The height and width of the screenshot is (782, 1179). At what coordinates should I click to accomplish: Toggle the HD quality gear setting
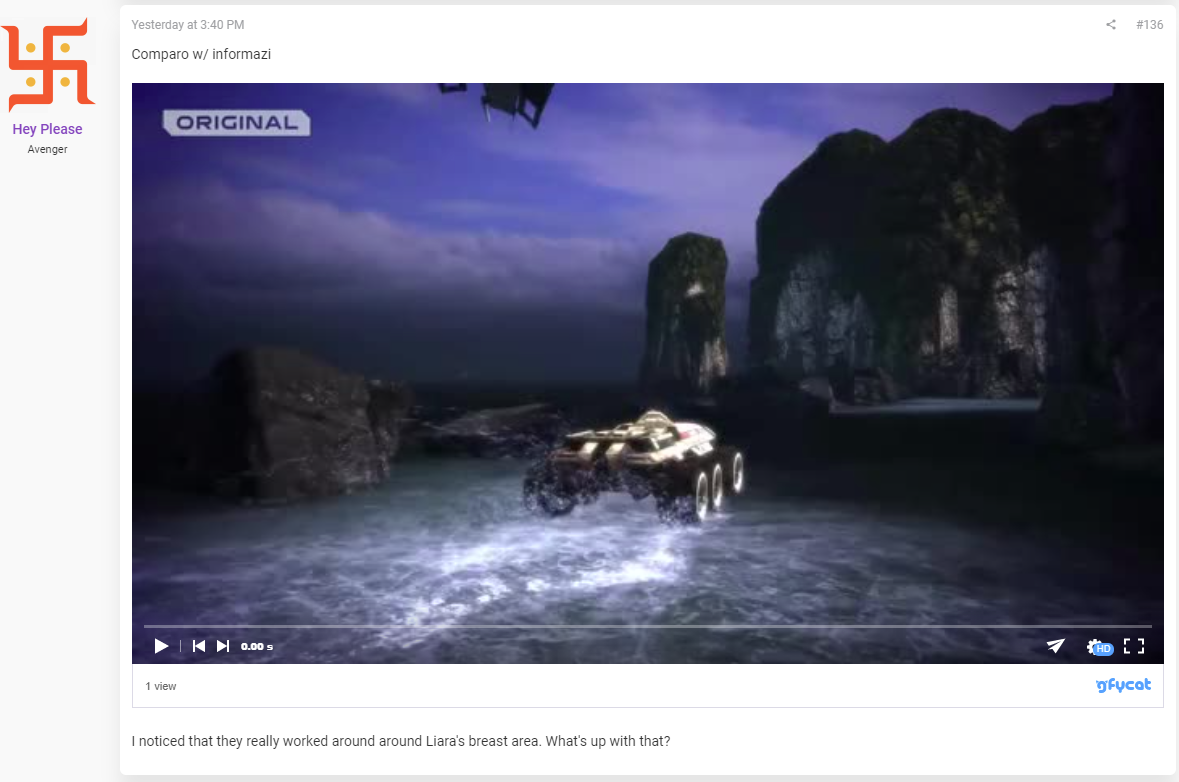1099,647
